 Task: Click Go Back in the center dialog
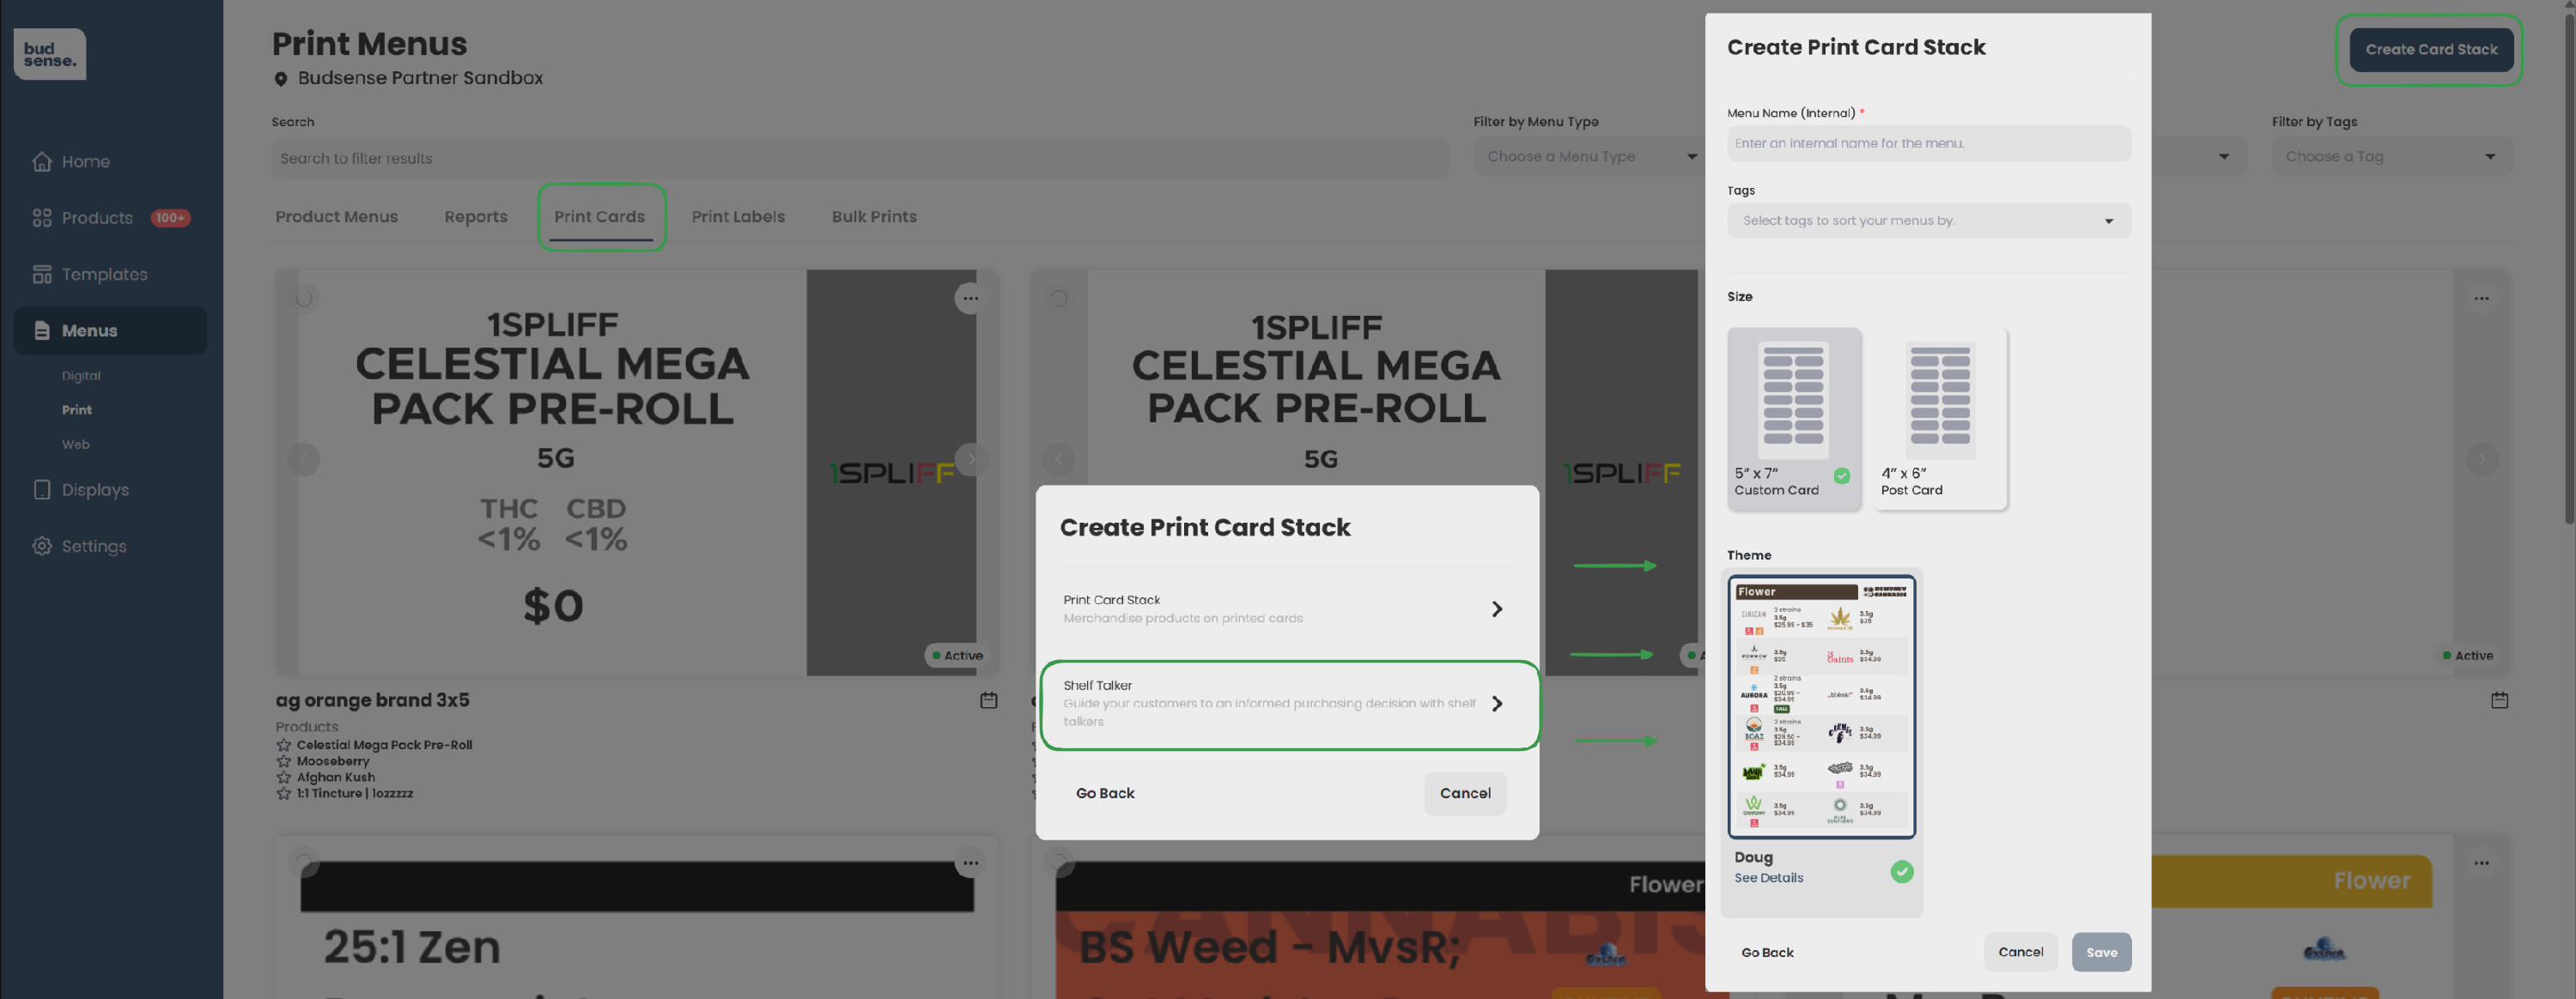click(x=1105, y=793)
